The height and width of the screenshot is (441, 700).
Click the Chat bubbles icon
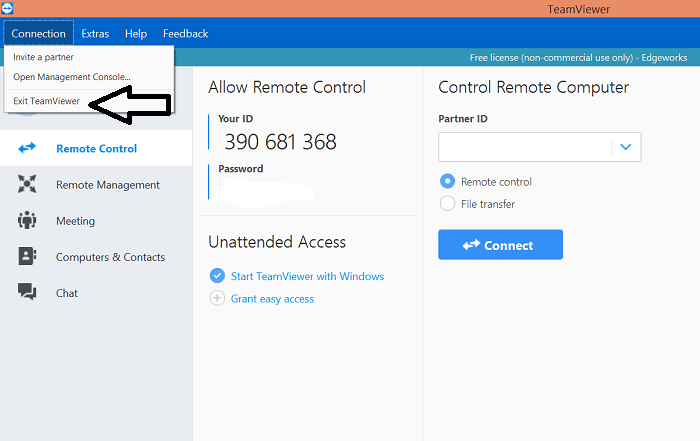pyautogui.click(x=27, y=291)
